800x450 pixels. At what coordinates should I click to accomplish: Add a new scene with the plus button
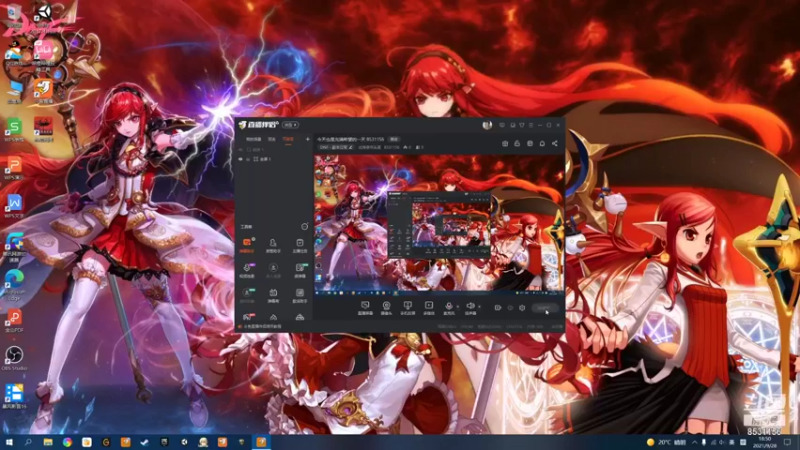tap(308, 139)
